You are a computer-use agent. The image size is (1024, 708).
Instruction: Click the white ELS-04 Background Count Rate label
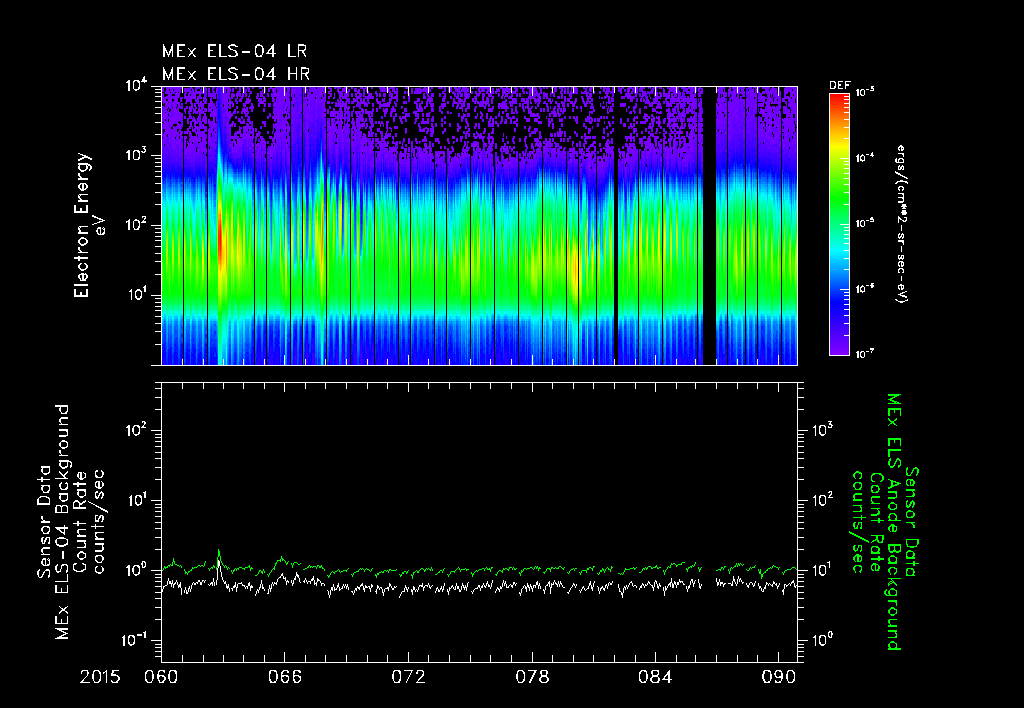pyautogui.click(x=70, y=522)
